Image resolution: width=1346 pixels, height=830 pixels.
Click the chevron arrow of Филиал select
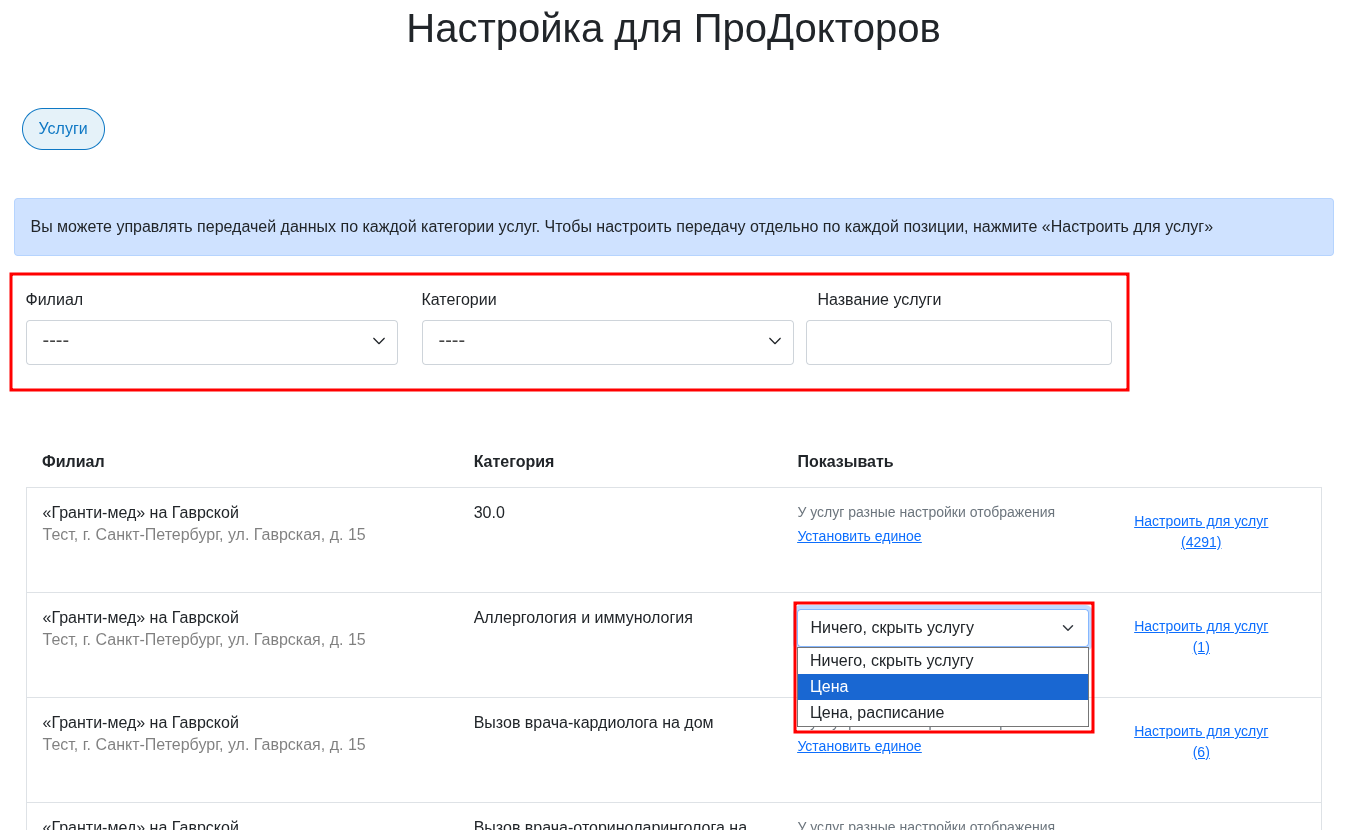tap(379, 341)
